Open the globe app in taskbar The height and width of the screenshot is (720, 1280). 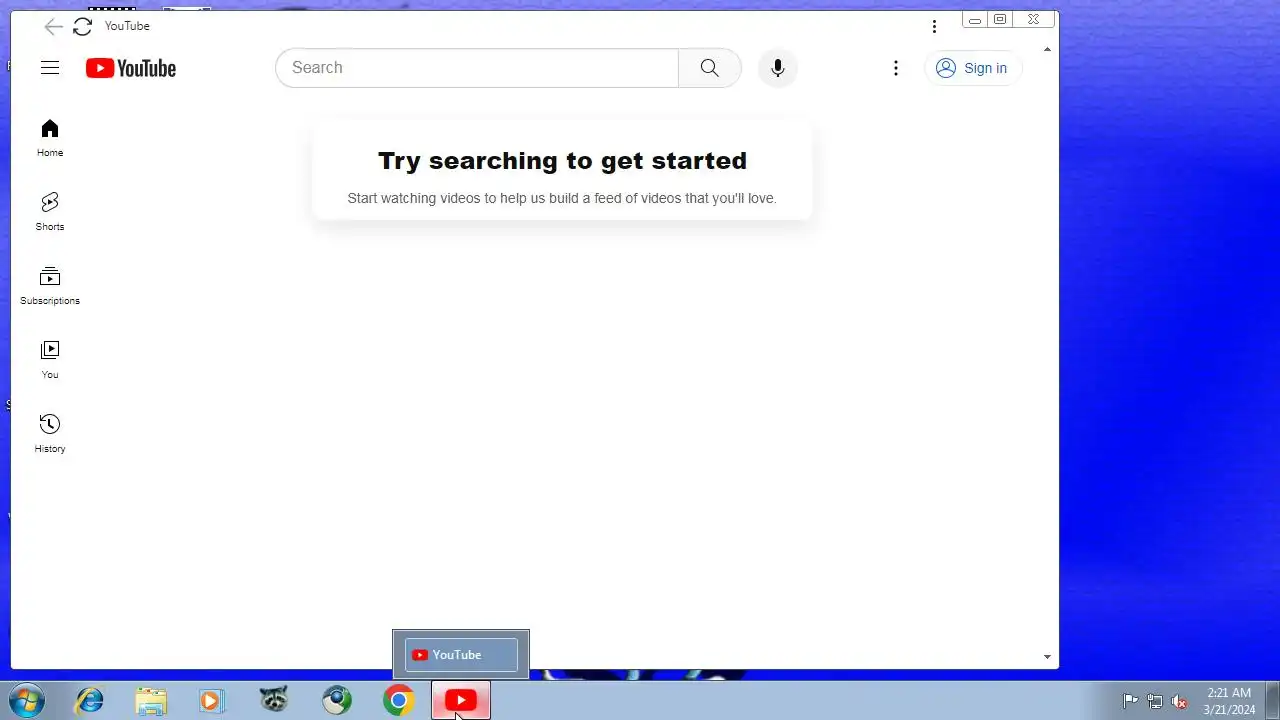(x=337, y=701)
